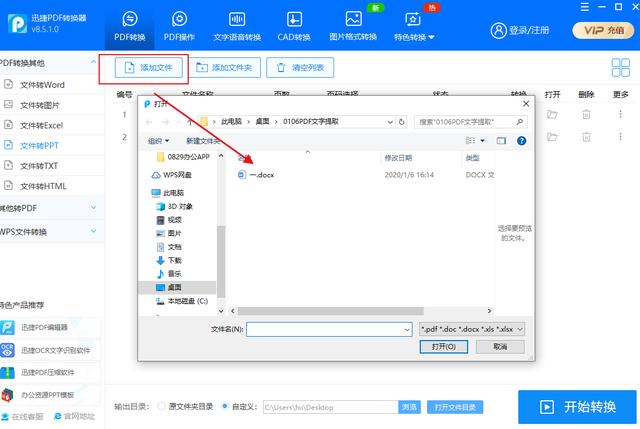Screen dimensions: 640x429
Task: Switch to 文字语音转换 tab
Action: [x=237, y=27]
